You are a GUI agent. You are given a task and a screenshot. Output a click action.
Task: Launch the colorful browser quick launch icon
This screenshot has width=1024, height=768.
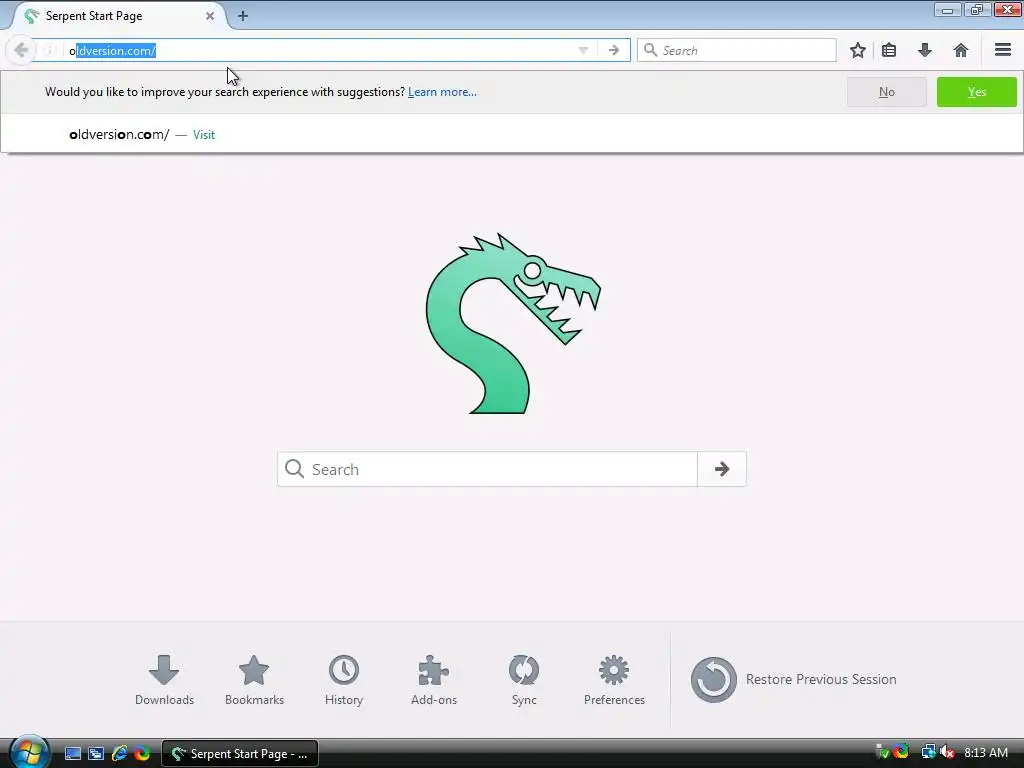tap(142, 754)
